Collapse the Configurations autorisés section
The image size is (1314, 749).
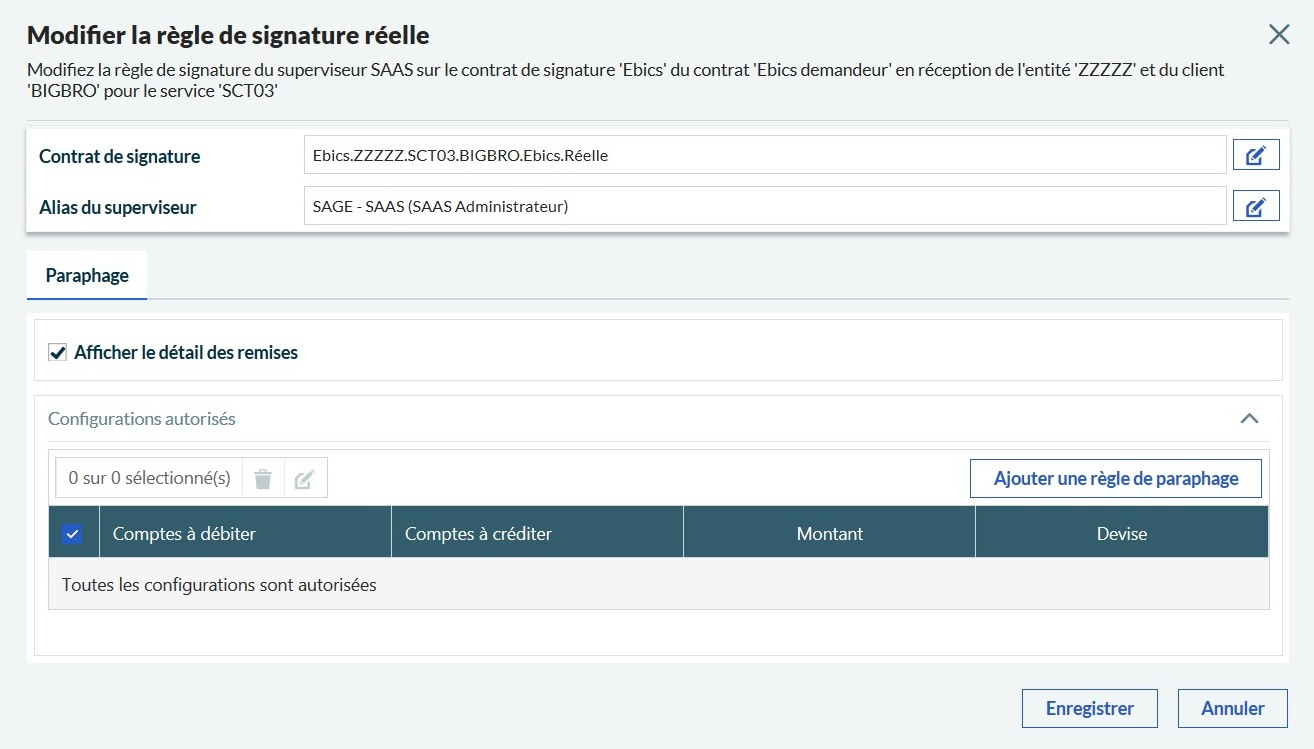point(1249,419)
